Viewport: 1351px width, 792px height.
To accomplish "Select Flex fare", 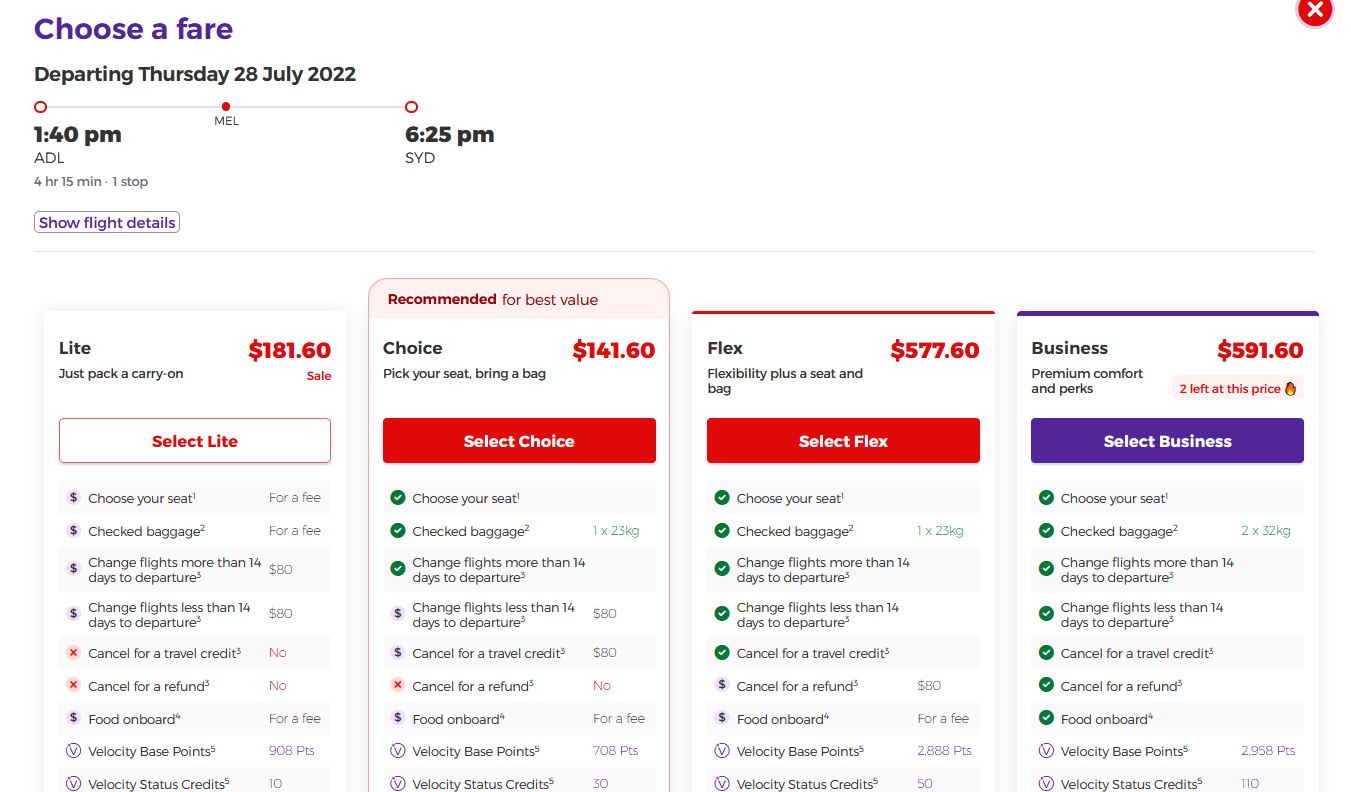I will tap(843, 441).
